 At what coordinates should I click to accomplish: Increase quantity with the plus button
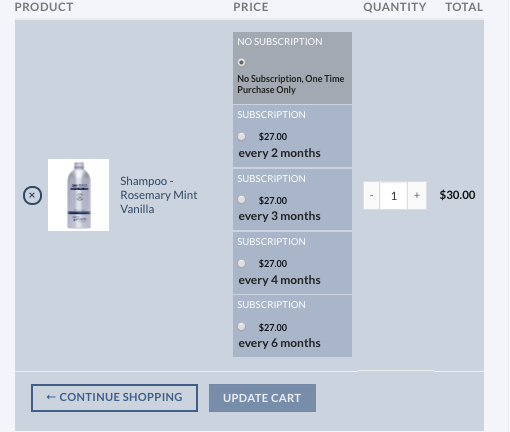pos(417,196)
